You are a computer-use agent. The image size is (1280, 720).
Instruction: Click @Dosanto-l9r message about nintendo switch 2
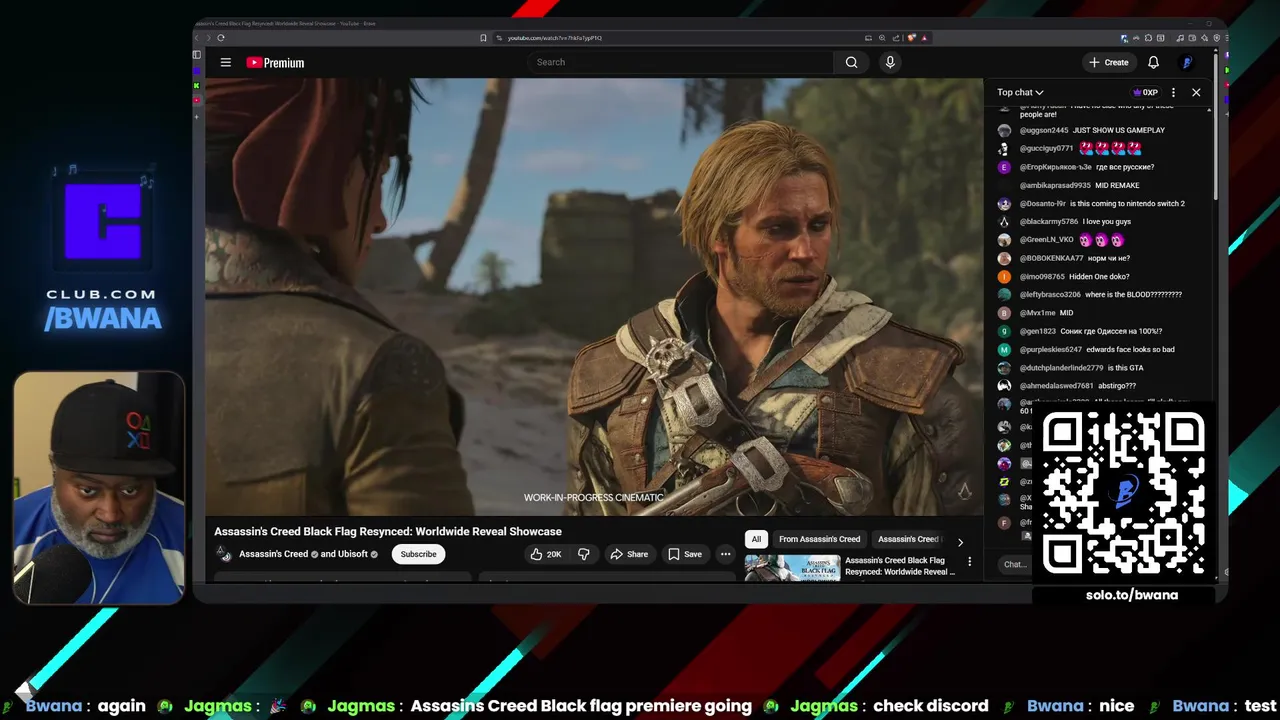point(1127,203)
